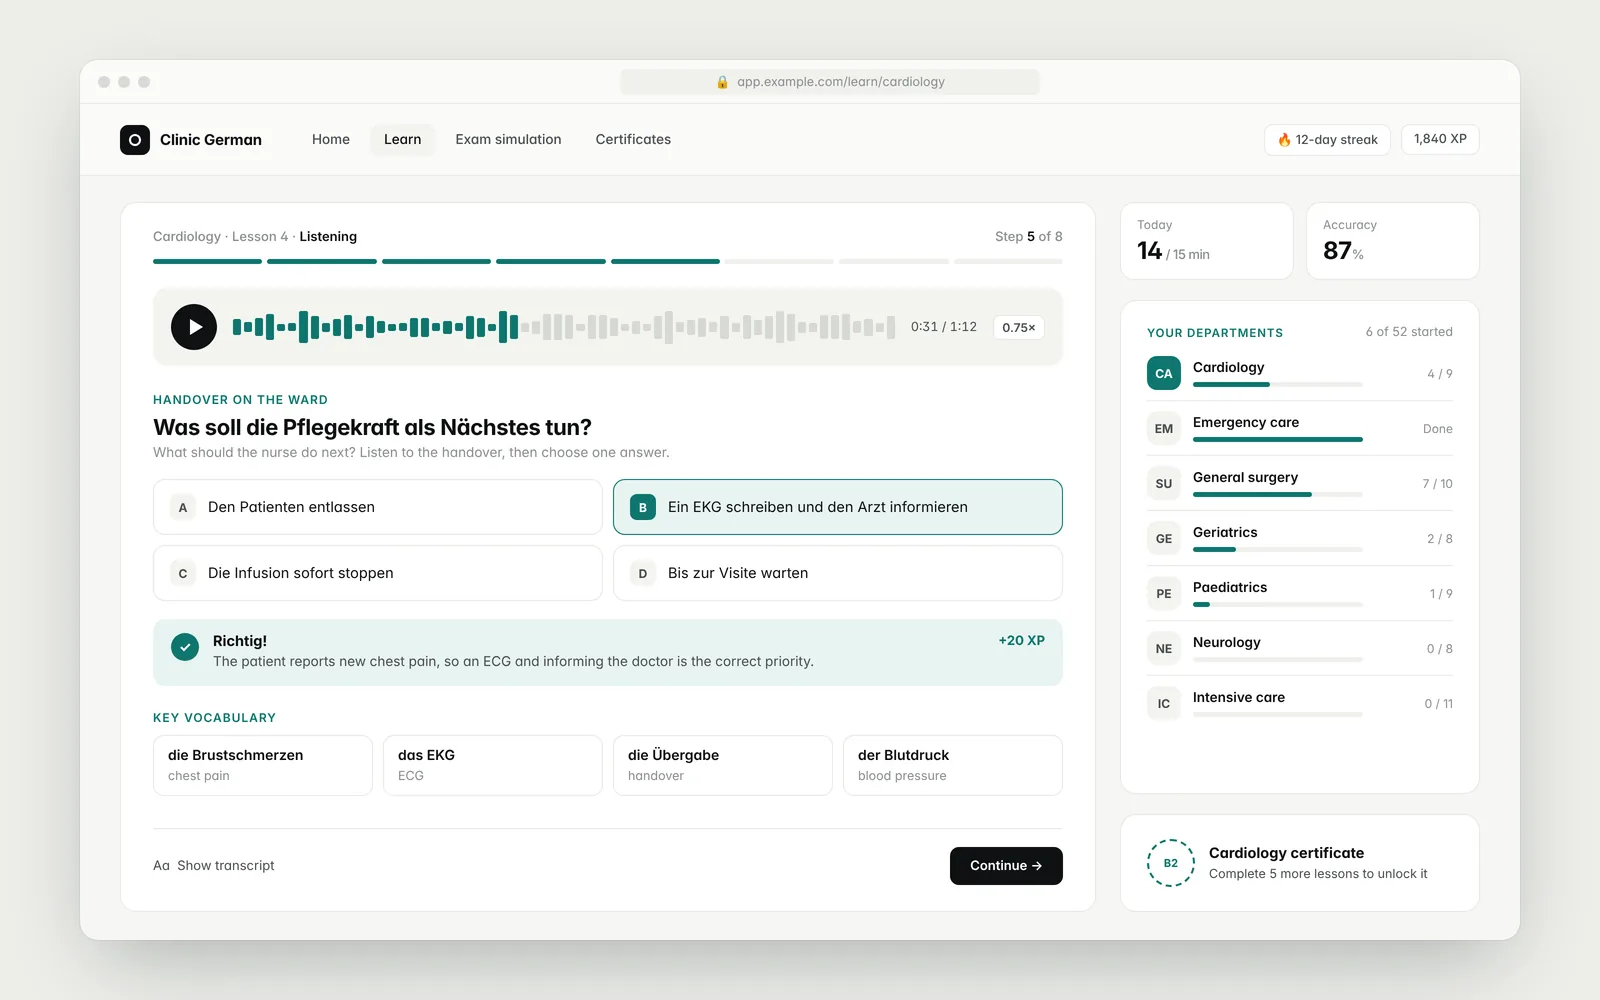Open the der Blutdruck vocabulary card
Image resolution: width=1600 pixels, height=1000 pixels.
[x=953, y=765]
